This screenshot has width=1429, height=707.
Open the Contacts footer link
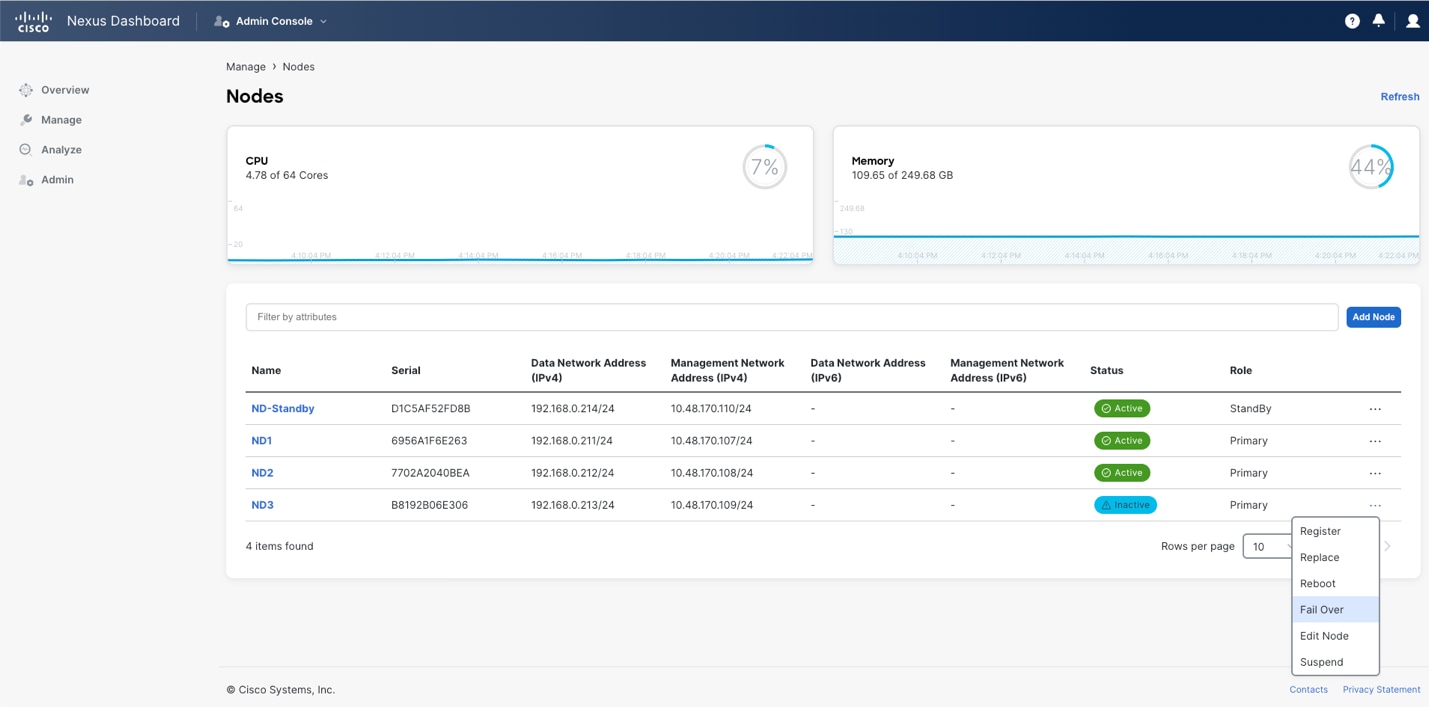pos(1308,689)
